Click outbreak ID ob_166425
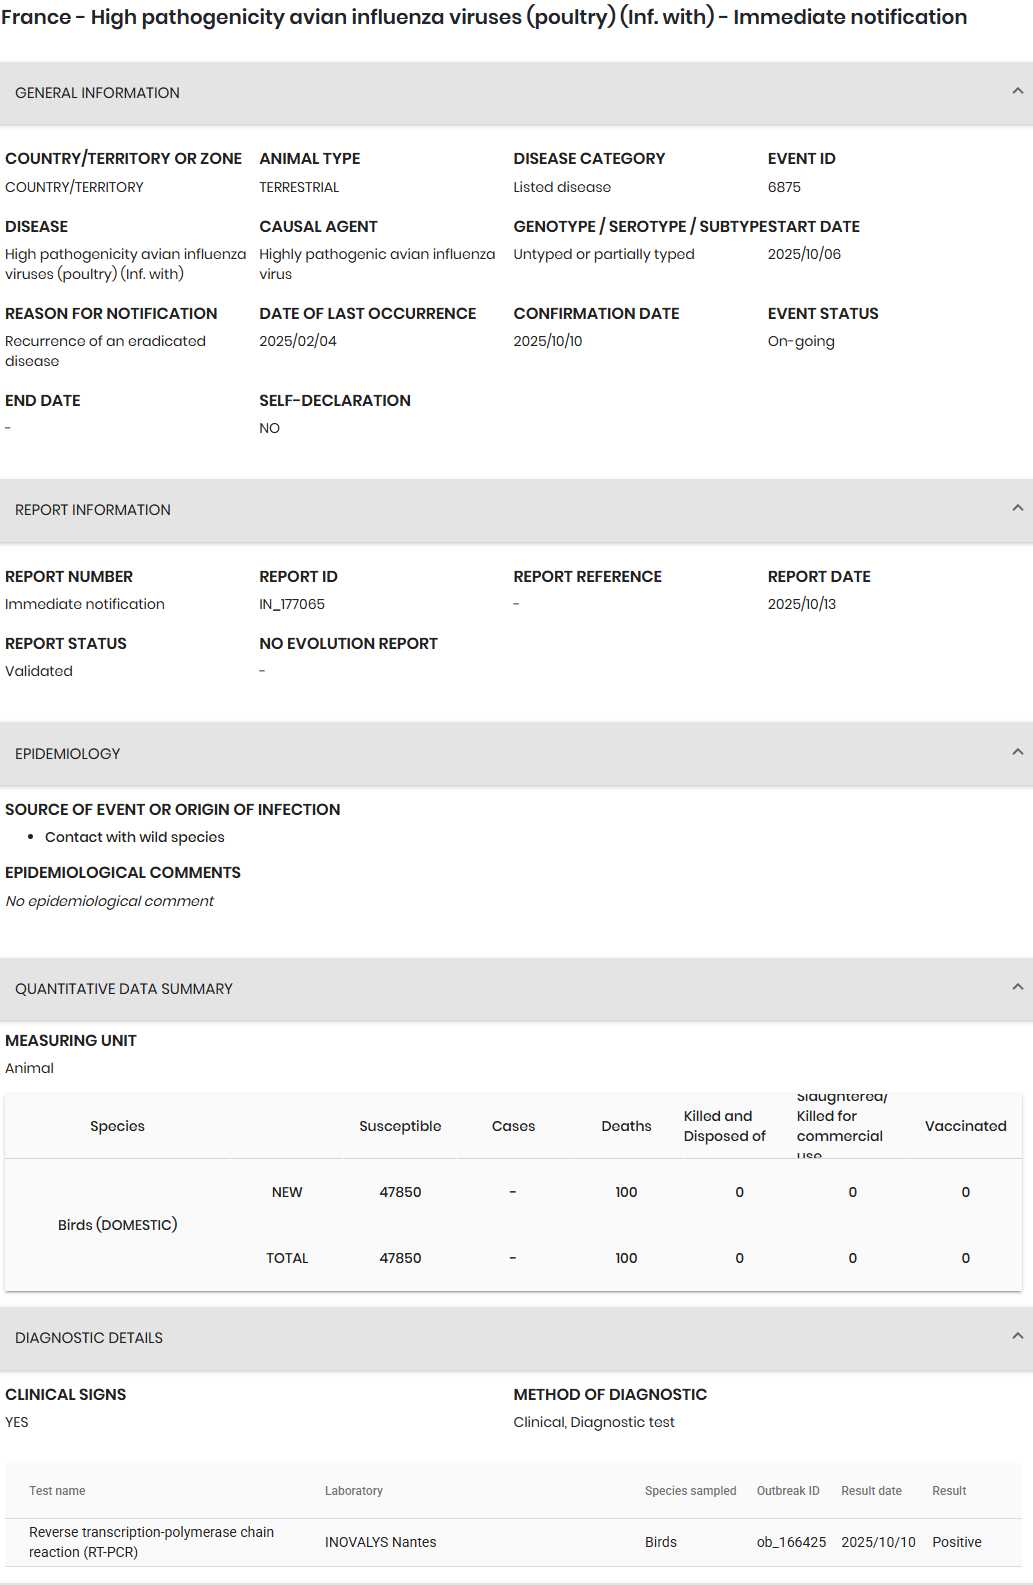The width and height of the screenshot is (1033, 1585). point(791,1542)
